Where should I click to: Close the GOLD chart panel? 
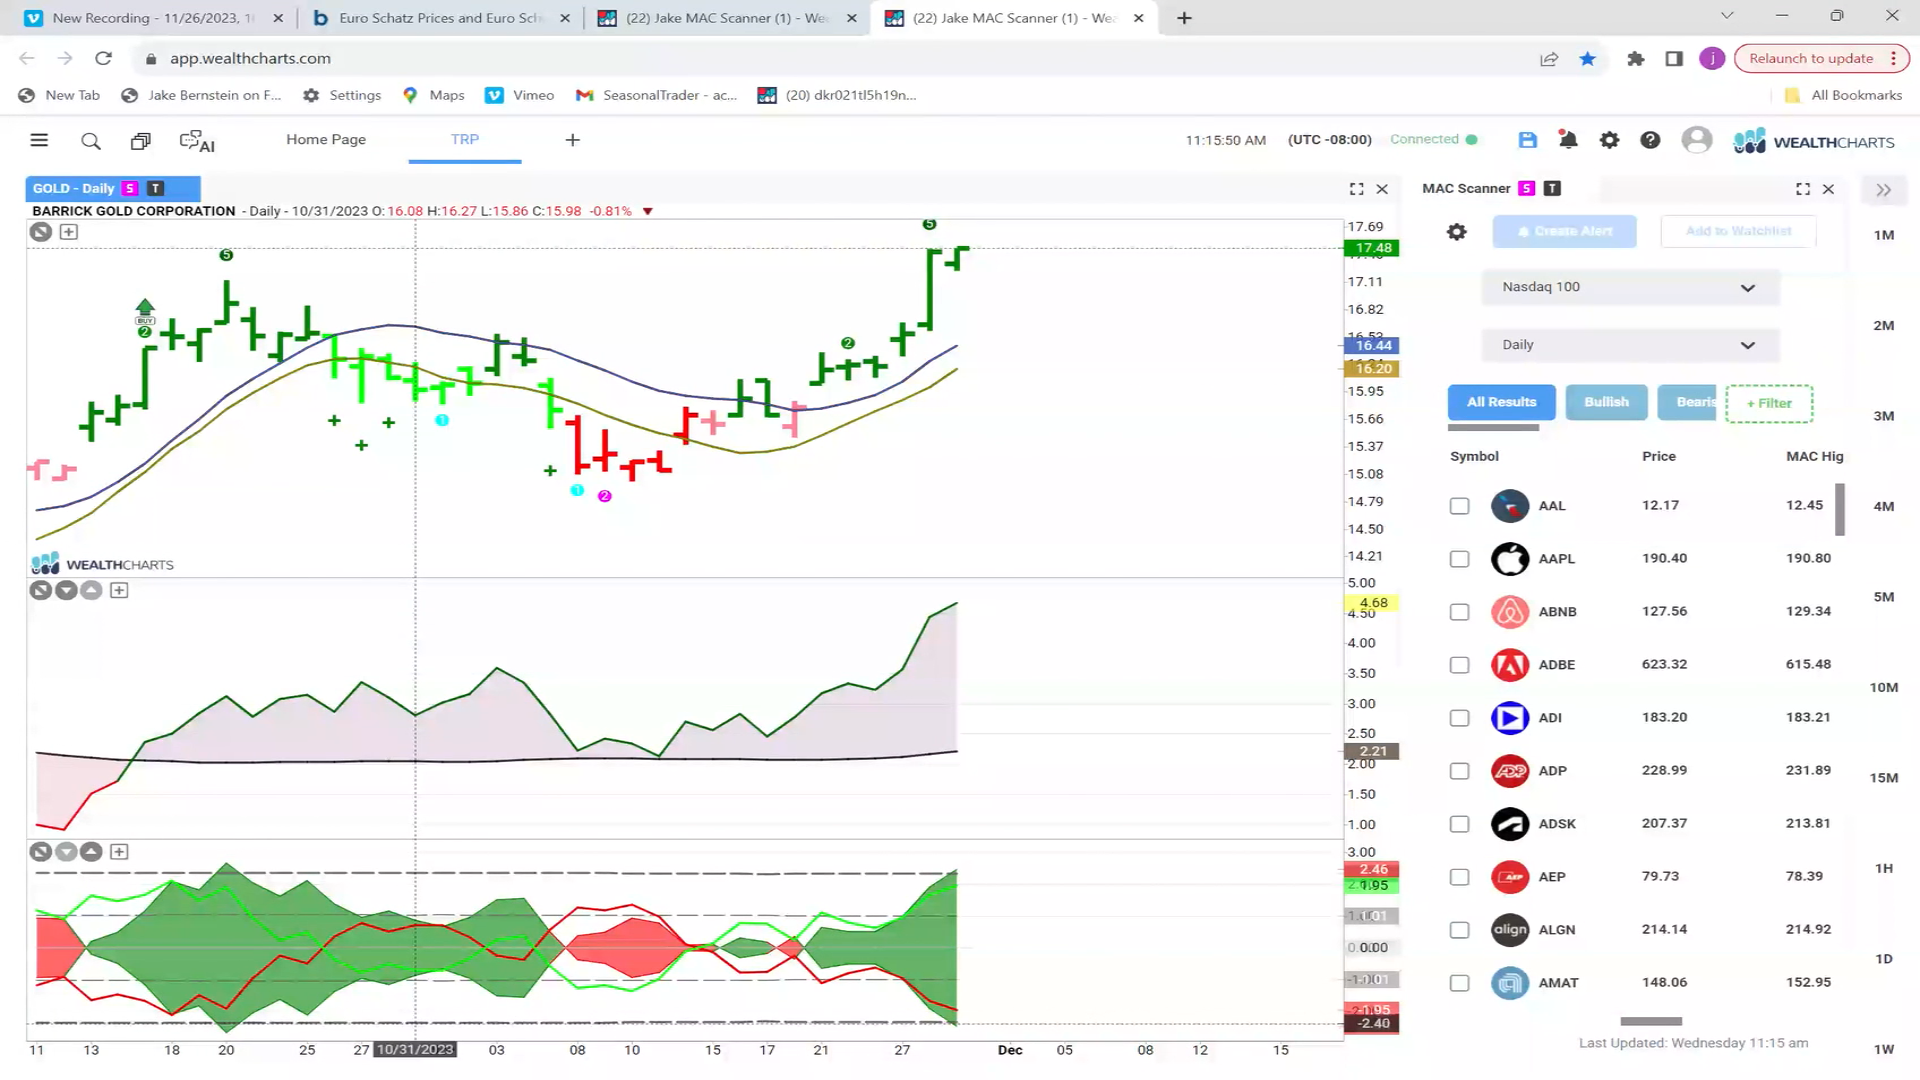(x=1382, y=189)
